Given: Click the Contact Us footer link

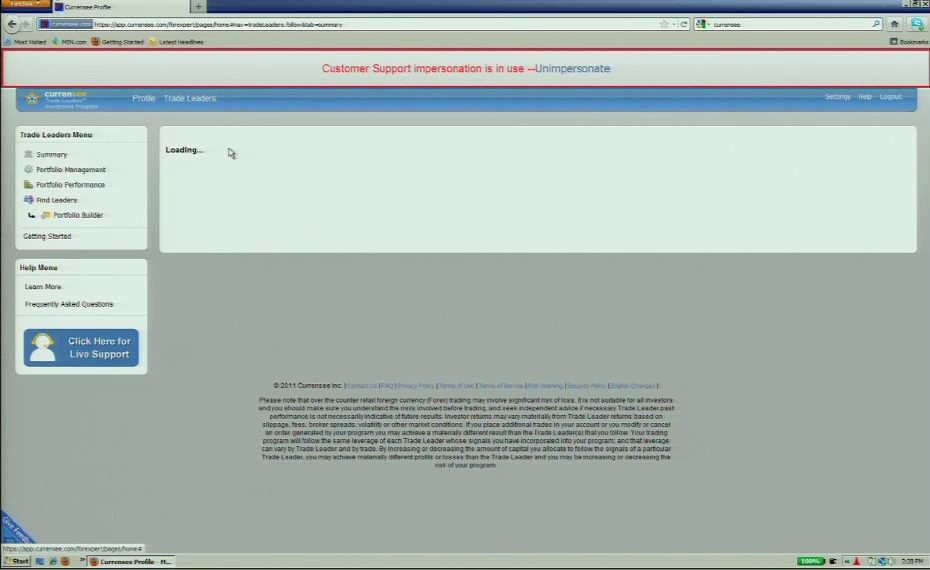Looking at the screenshot, I should tap(362, 386).
